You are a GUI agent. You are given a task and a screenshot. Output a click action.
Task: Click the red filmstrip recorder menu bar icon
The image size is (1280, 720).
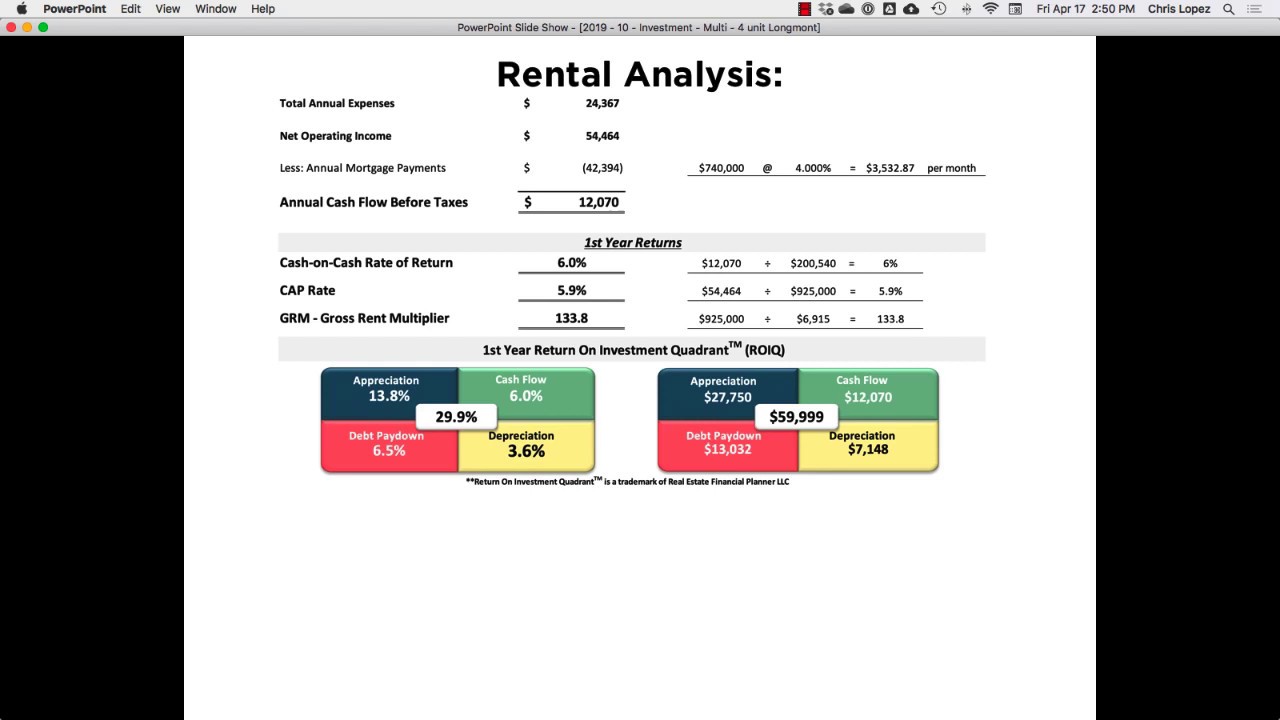click(x=805, y=9)
